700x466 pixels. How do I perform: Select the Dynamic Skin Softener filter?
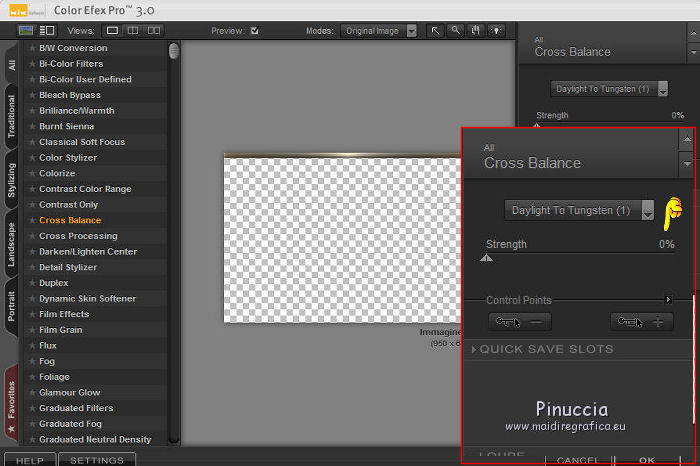point(88,299)
